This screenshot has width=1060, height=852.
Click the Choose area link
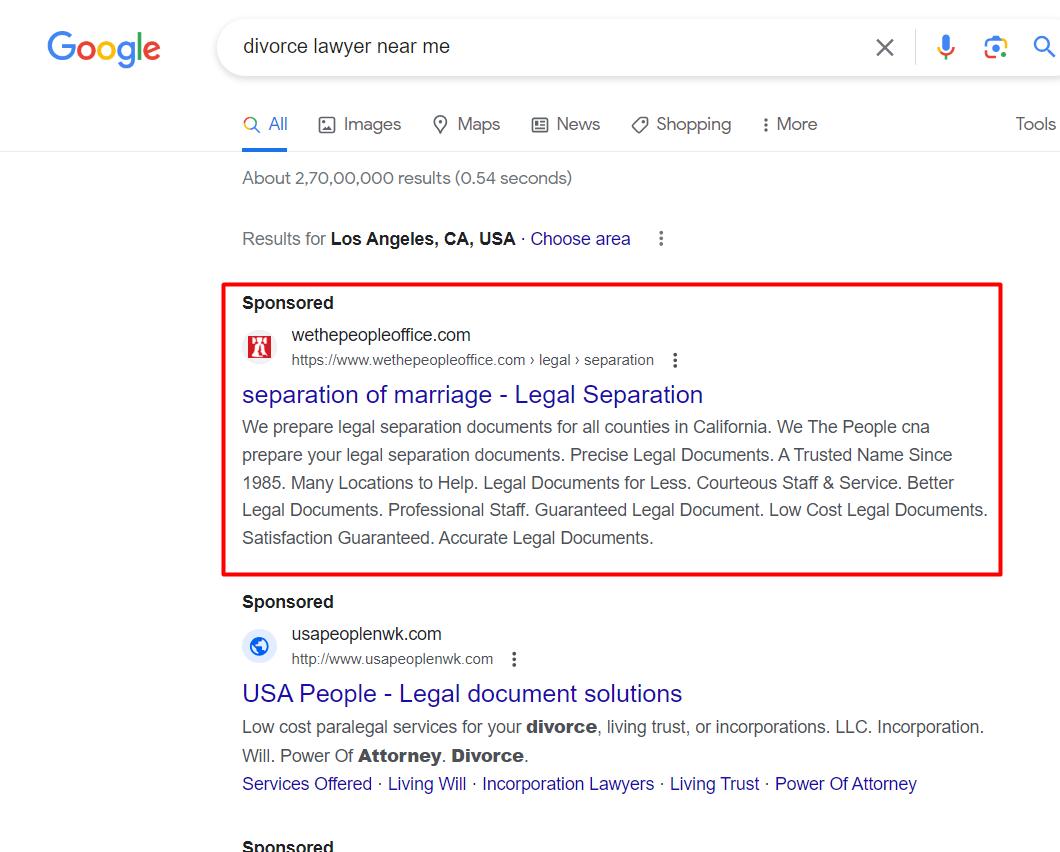pyautogui.click(x=580, y=239)
